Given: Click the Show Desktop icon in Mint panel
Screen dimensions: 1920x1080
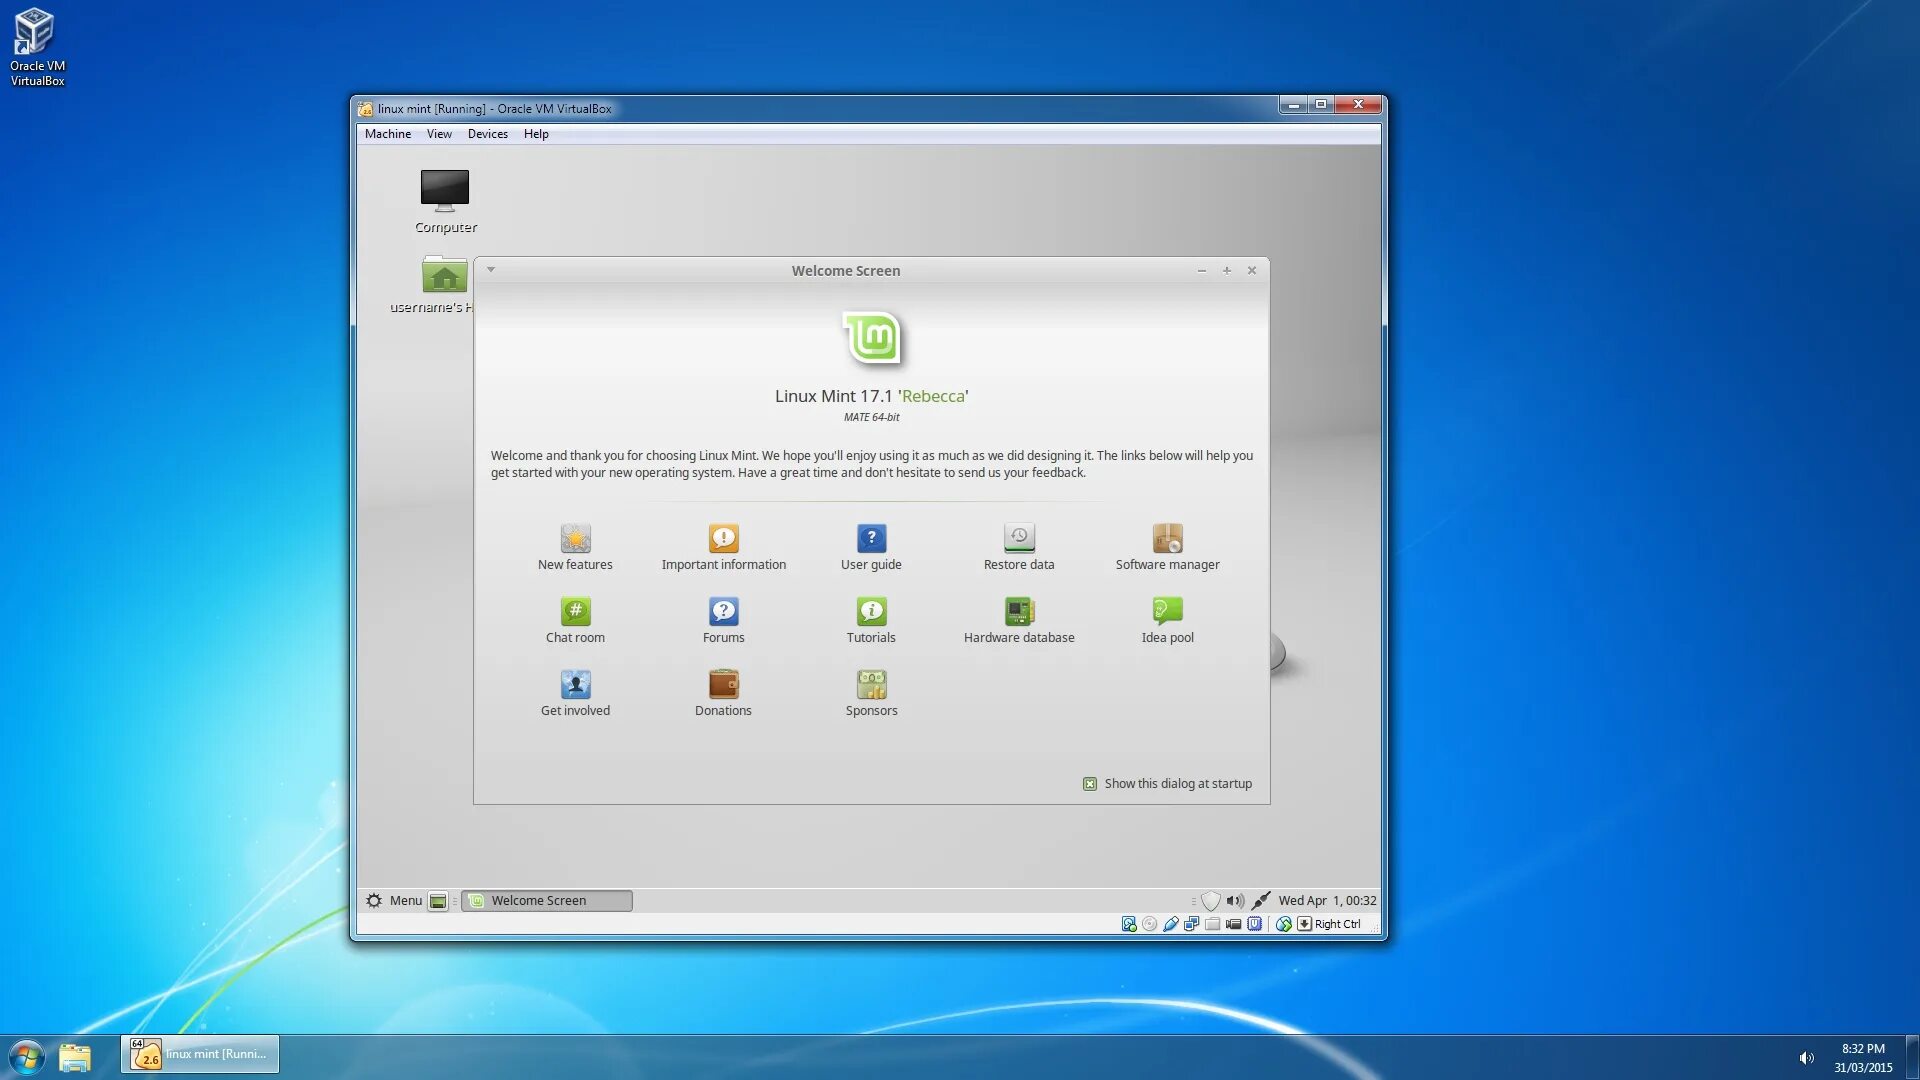Looking at the screenshot, I should [438, 901].
